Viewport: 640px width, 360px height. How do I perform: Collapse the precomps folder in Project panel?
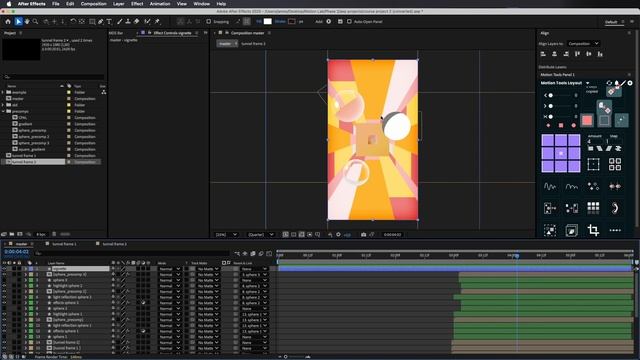click(3, 111)
